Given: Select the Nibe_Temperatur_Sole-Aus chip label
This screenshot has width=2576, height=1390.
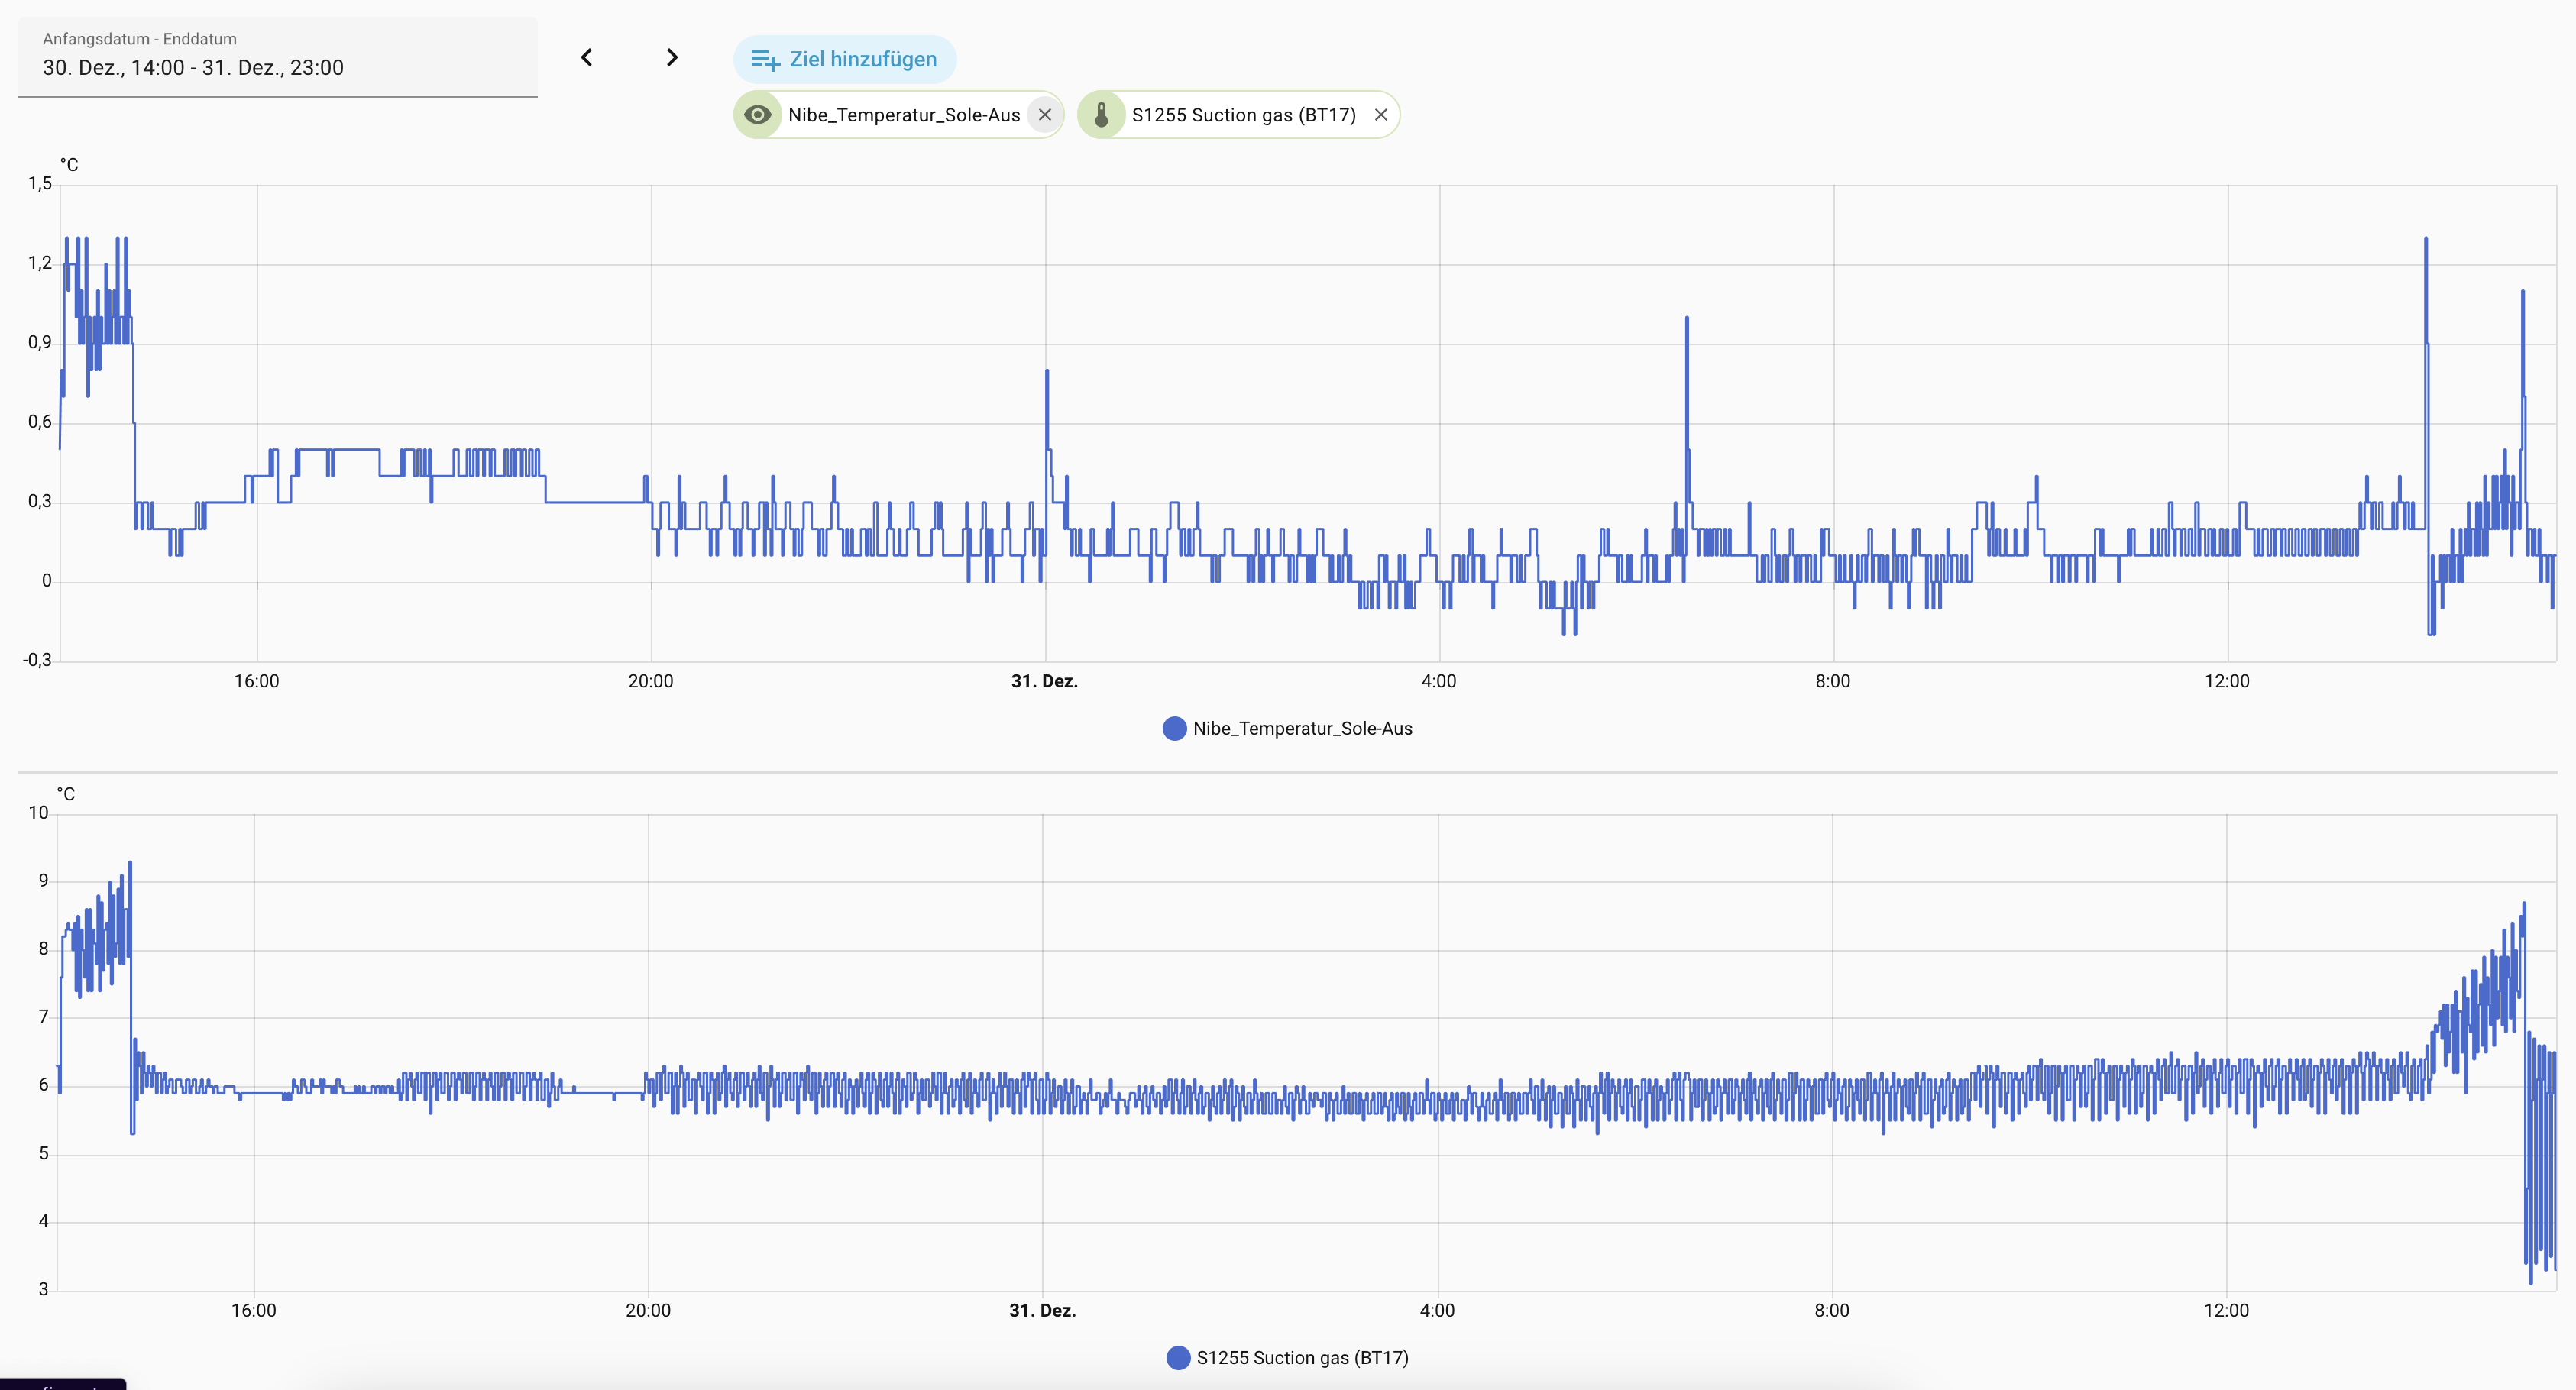Looking at the screenshot, I should pyautogui.click(x=904, y=115).
